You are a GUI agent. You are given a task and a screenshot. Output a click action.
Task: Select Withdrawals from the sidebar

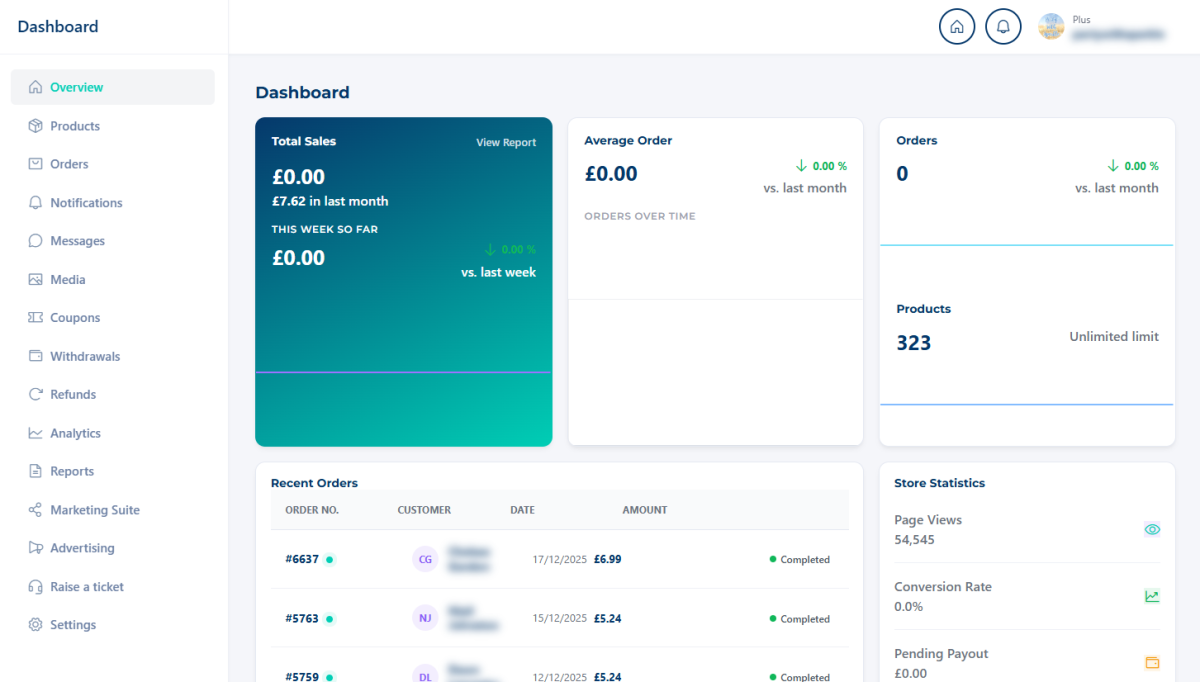pos(85,356)
